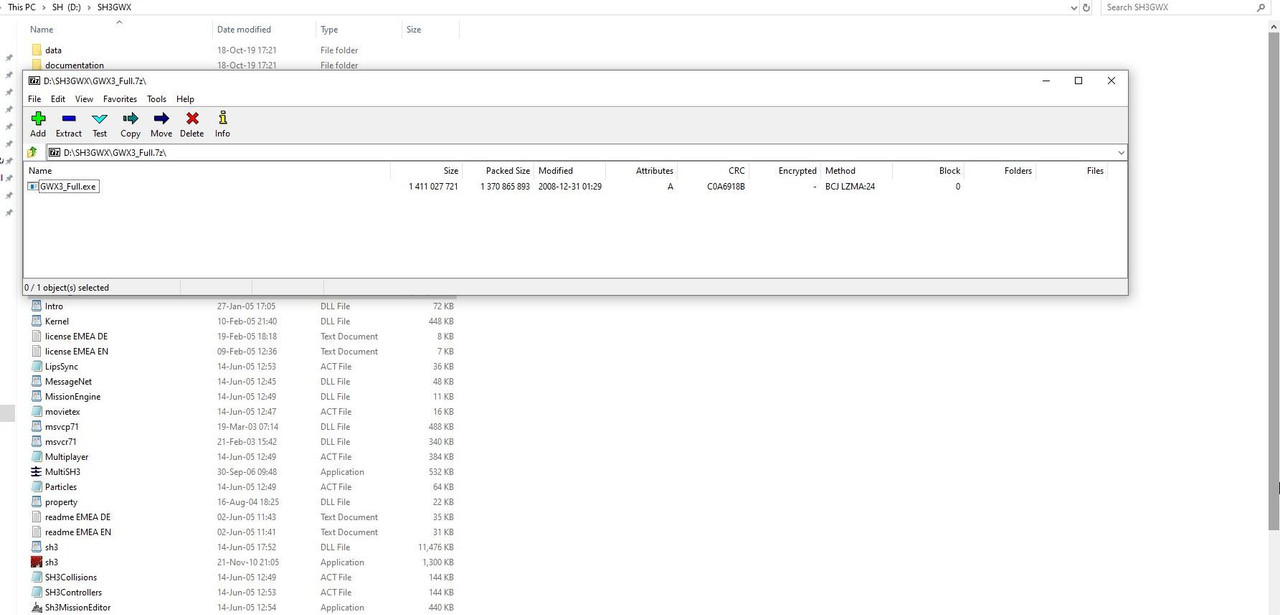The width and height of the screenshot is (1280, 615).
Task: Click the data folder icon in Explorer
Action: pos(36,50)
